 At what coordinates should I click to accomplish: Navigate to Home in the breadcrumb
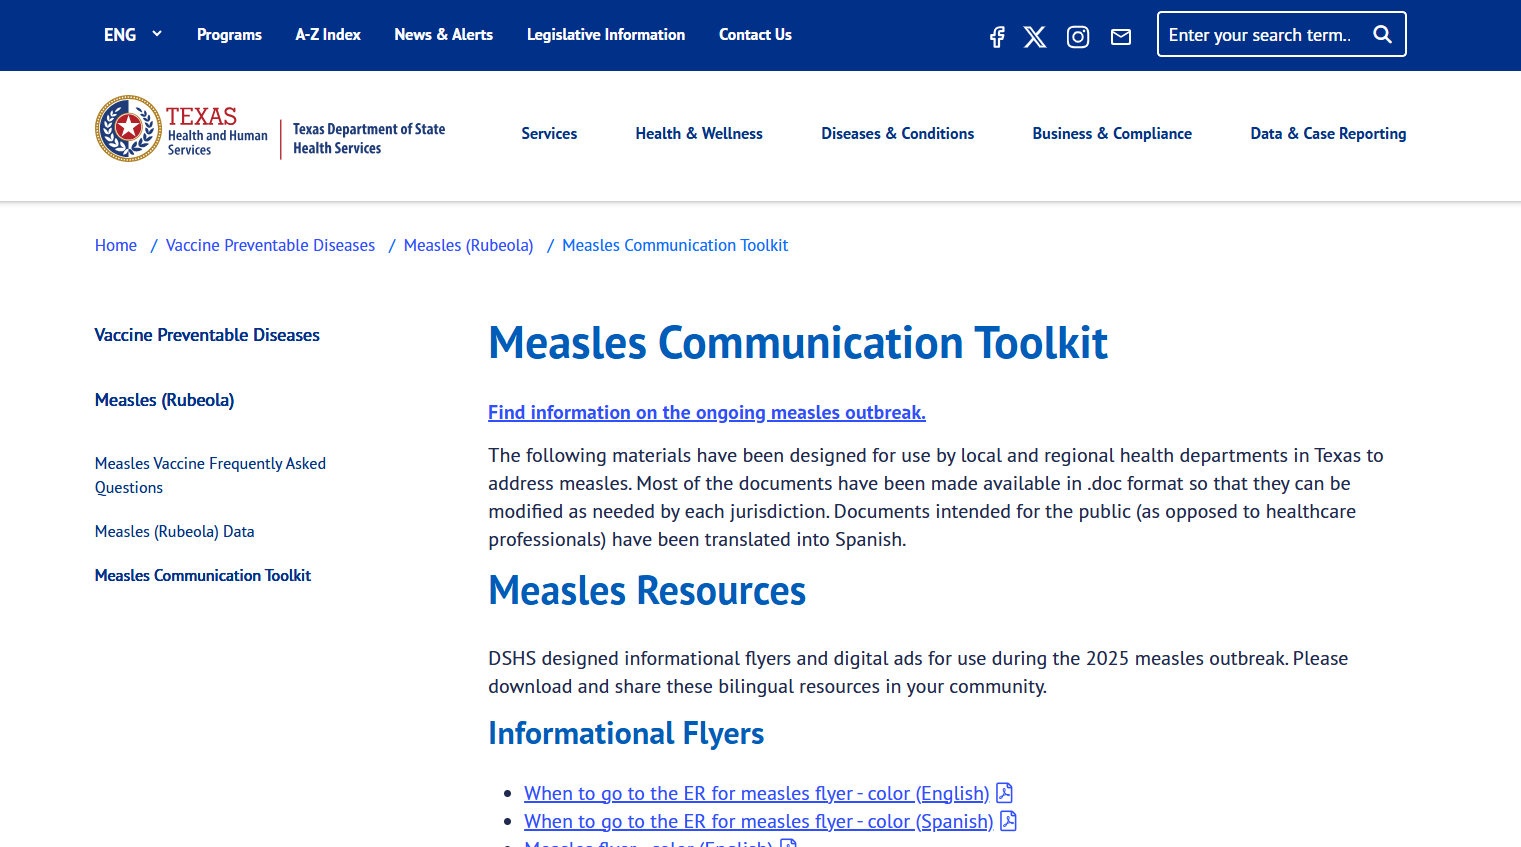[116, 246]
